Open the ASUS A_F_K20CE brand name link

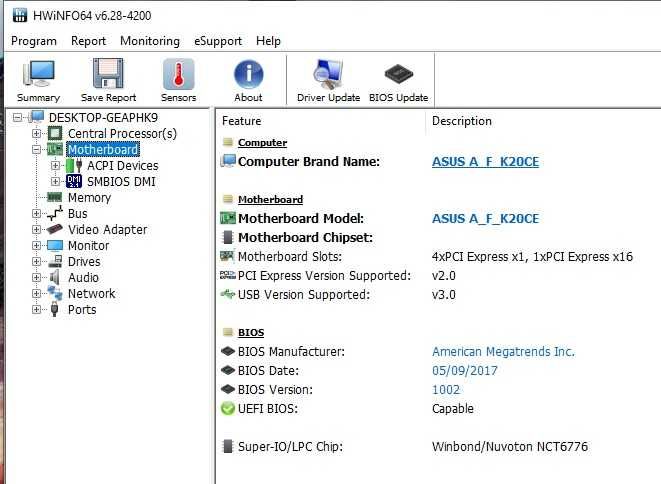(x=485, y=161)
